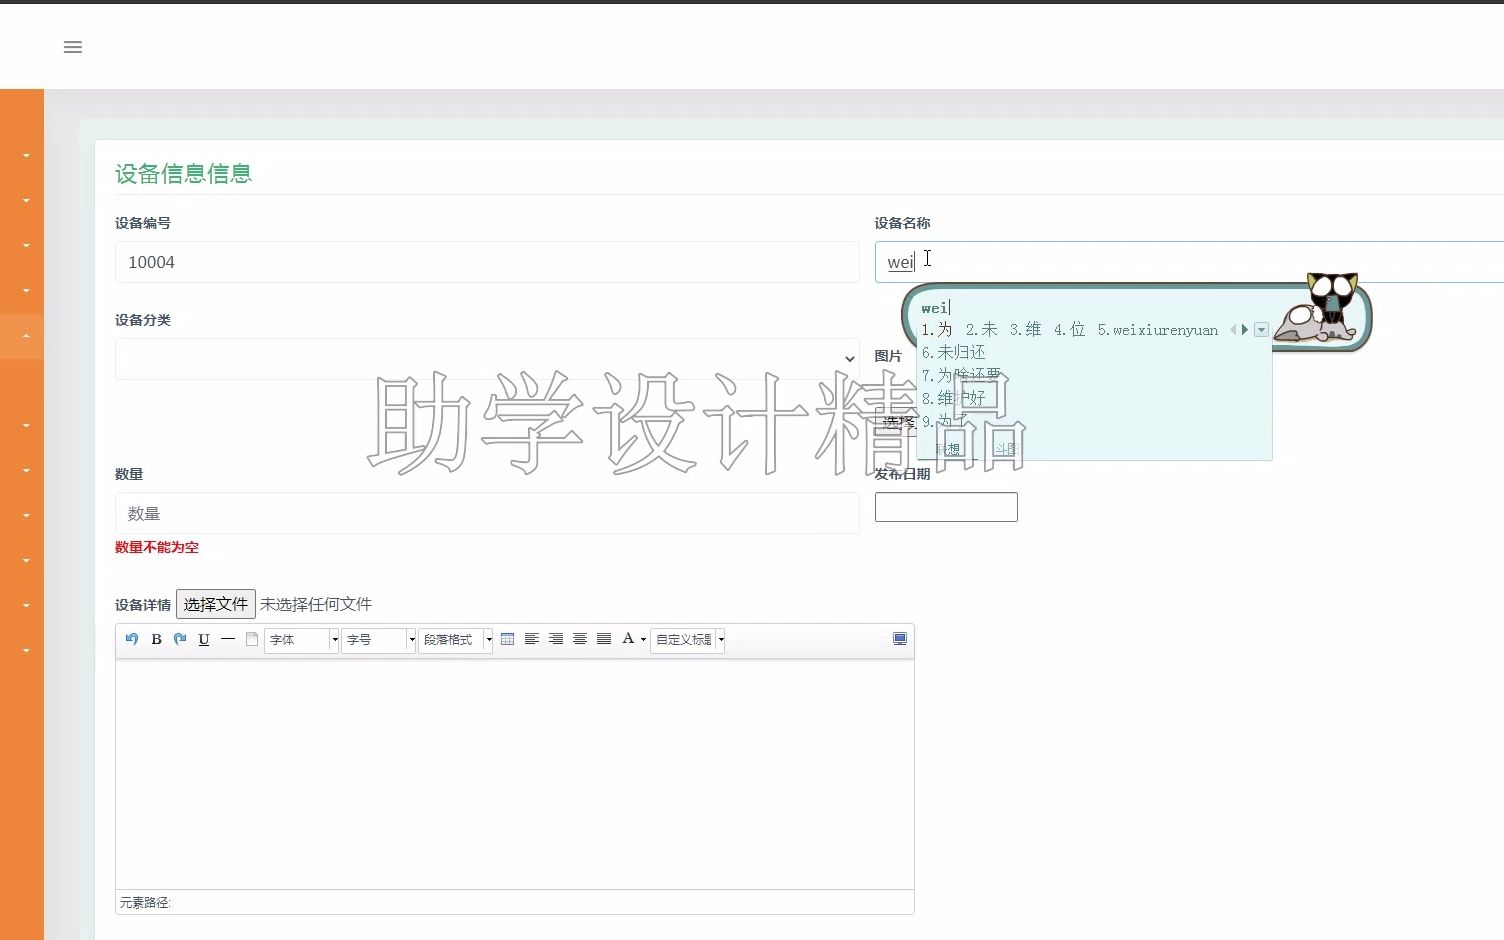Click the Redo icon in the editor toolbar
1504x940 pixels.
(180, 640)
